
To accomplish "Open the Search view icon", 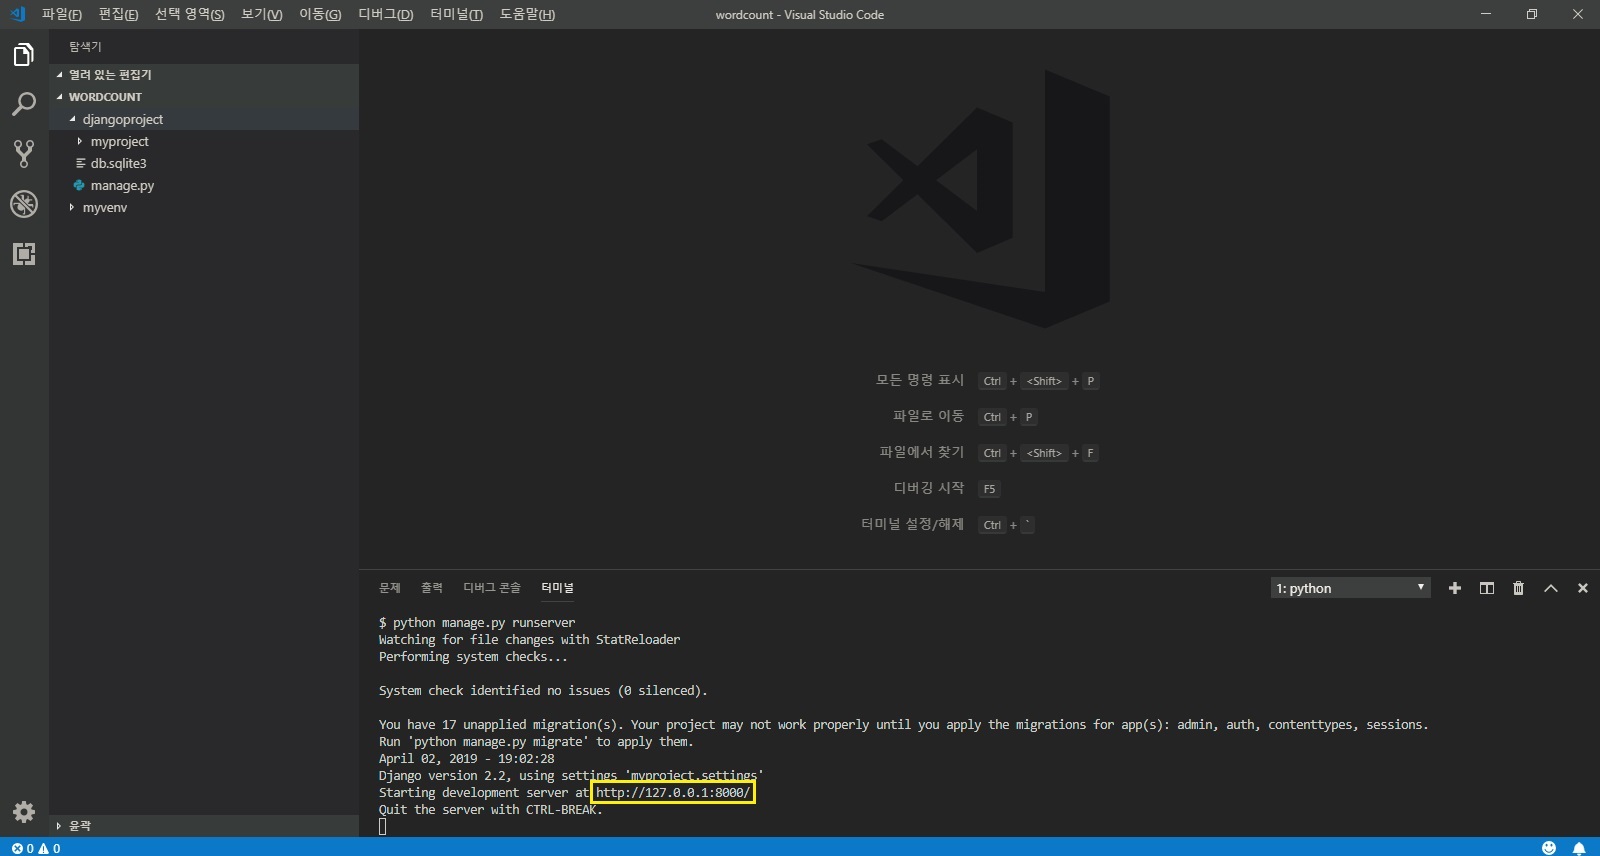I will tap(24, 104).
